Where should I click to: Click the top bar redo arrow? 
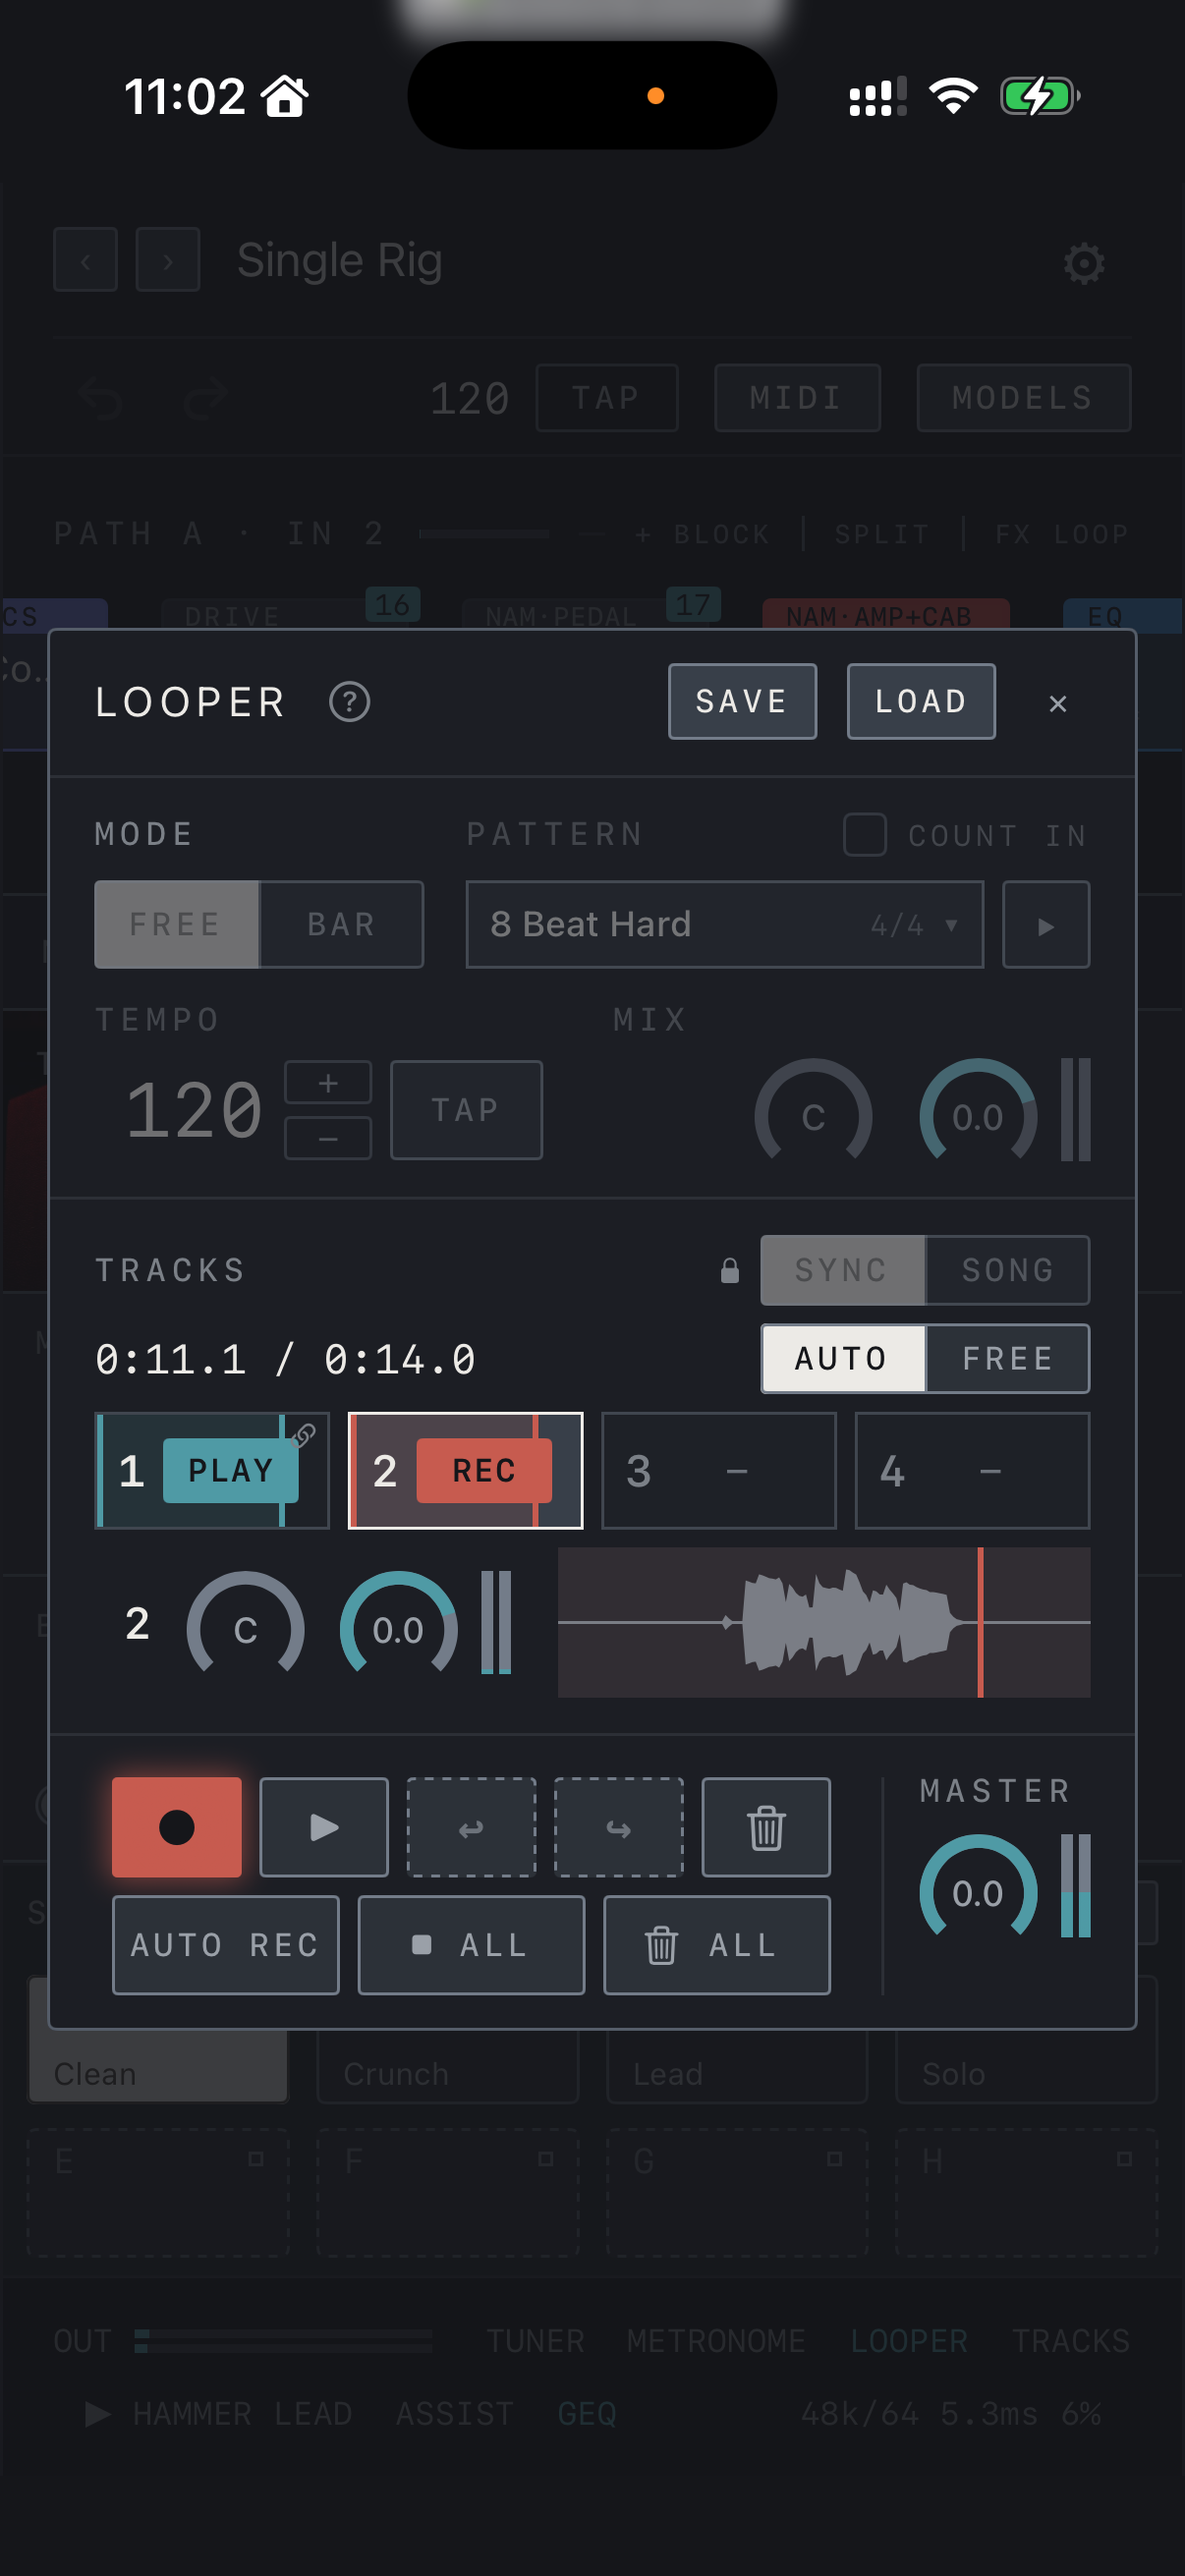click(205, 398)
